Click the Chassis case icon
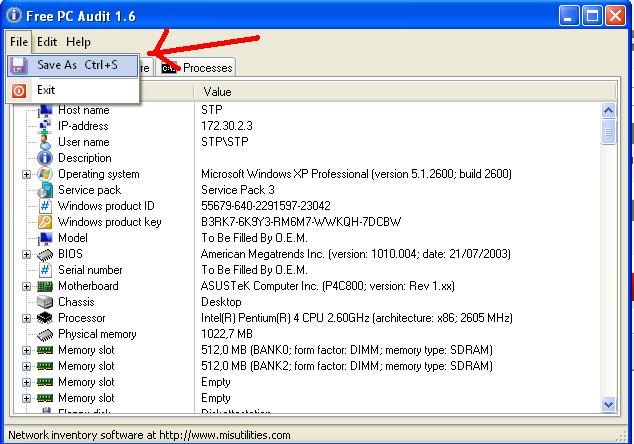 45,302
